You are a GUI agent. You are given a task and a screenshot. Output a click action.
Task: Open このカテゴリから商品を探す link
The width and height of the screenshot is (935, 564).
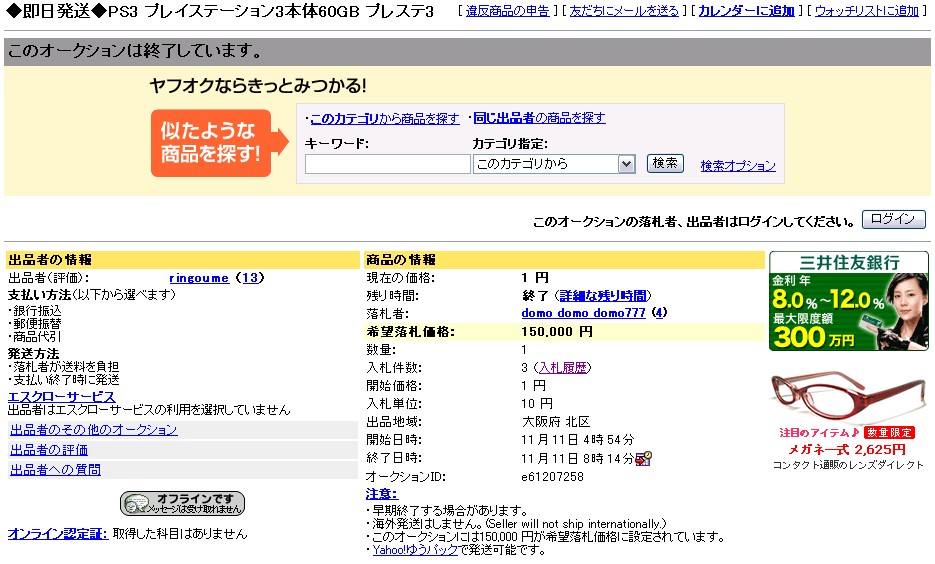[385, 119]
